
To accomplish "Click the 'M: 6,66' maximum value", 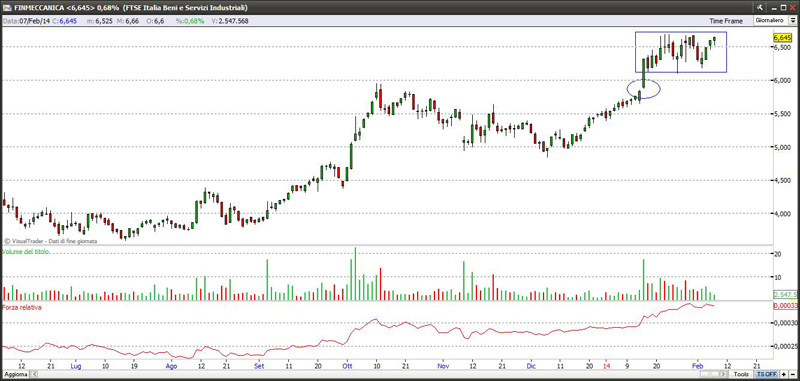I will coord(127,21).
